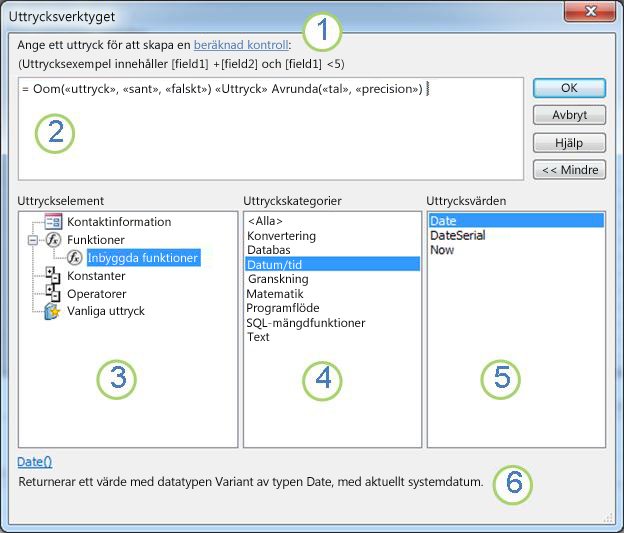This screenshot has width=624, height=533.
Task: Choose the Datum/tid category
Action: coord(332,264)
